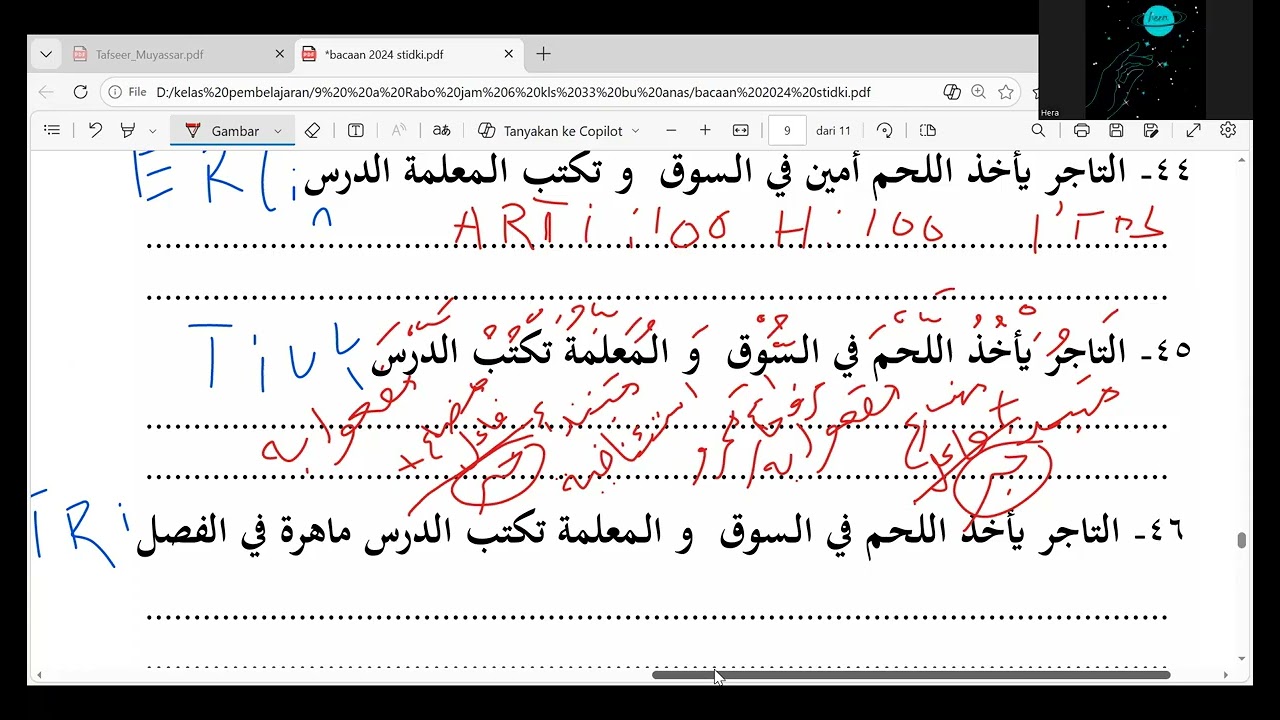Screen dimensions: 1280x720
Task: Switch to the Tafseer_Muyassar.pdf tab
Action: (178, 54)
